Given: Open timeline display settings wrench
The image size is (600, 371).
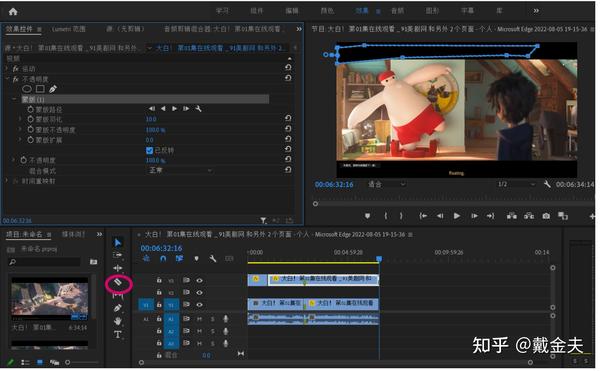Looking at the screenshot, I should click(x=213, y=259).
